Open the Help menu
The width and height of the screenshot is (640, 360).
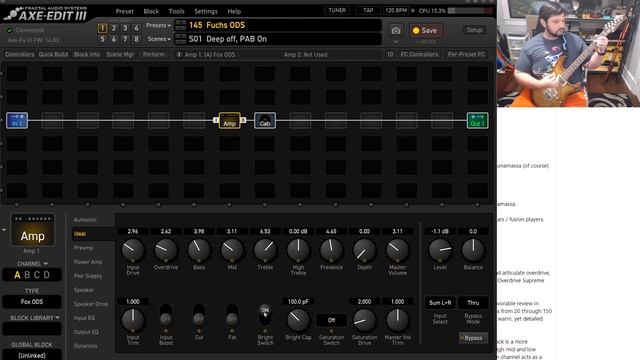click(x=234, y=11)
